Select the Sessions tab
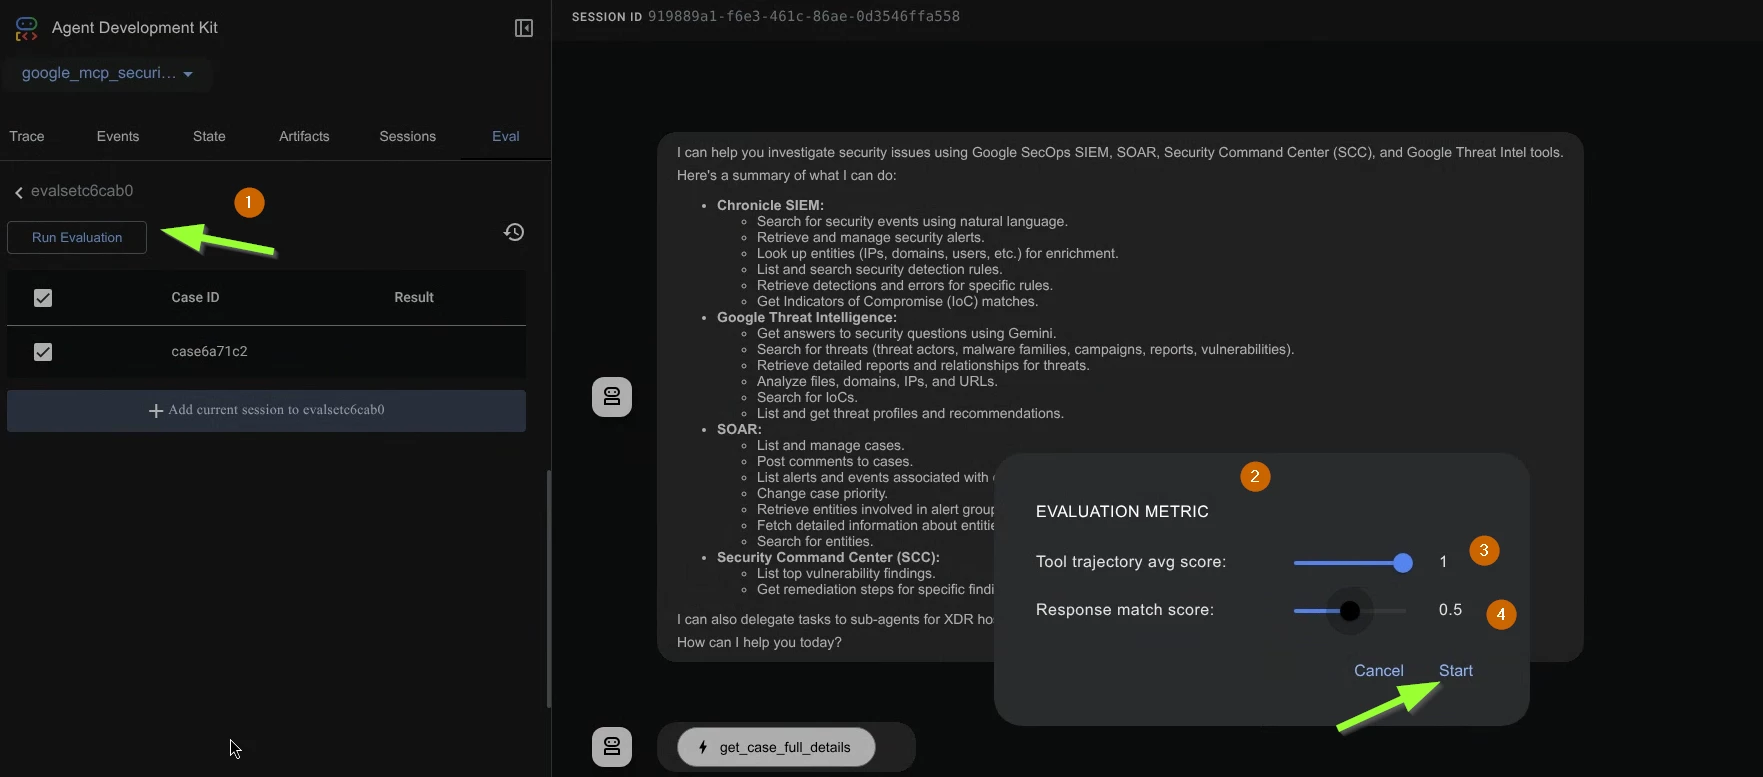The image size is (1763, 777). (x=407, y=136)
